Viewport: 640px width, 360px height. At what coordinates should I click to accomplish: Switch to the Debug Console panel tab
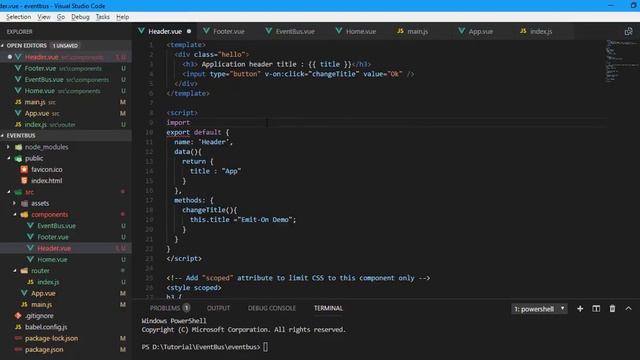tap(271, 308)
